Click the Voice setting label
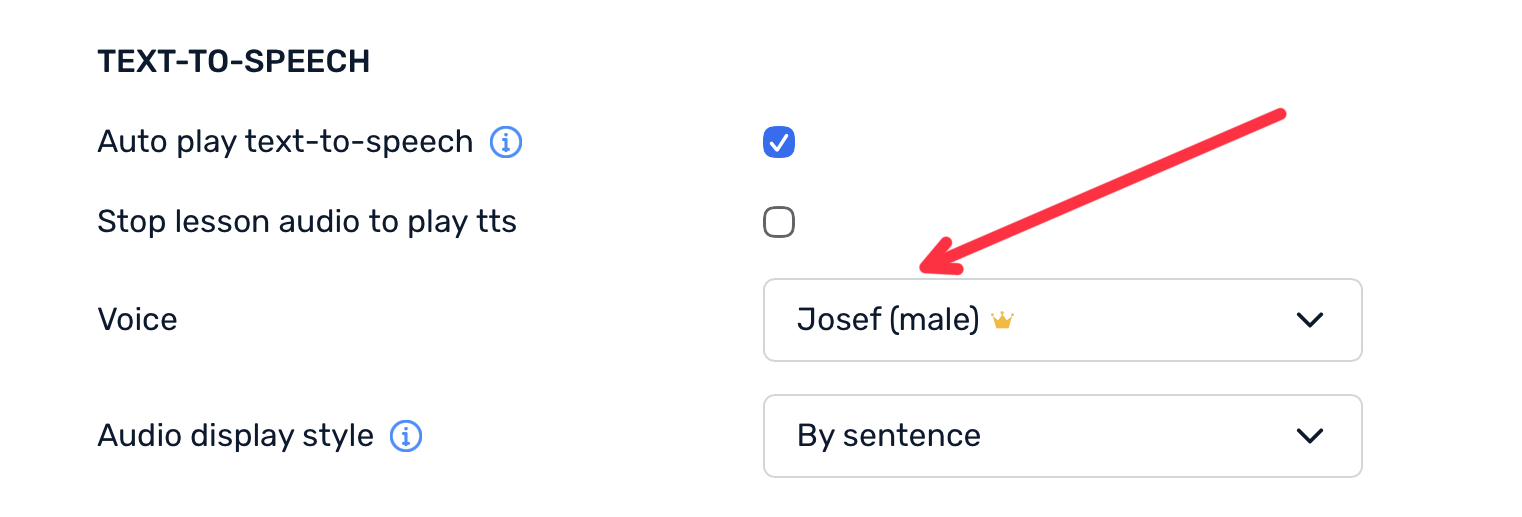Viewport: 1522px width, 517px height. 137,320
